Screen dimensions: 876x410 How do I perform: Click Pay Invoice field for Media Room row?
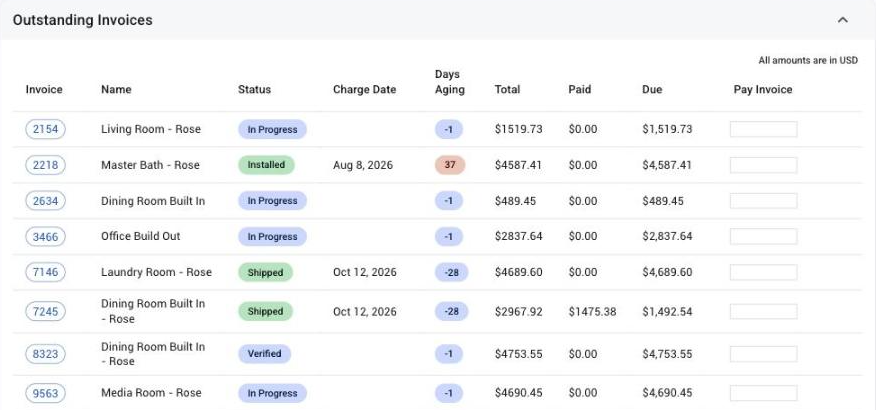tap(763, 393)
